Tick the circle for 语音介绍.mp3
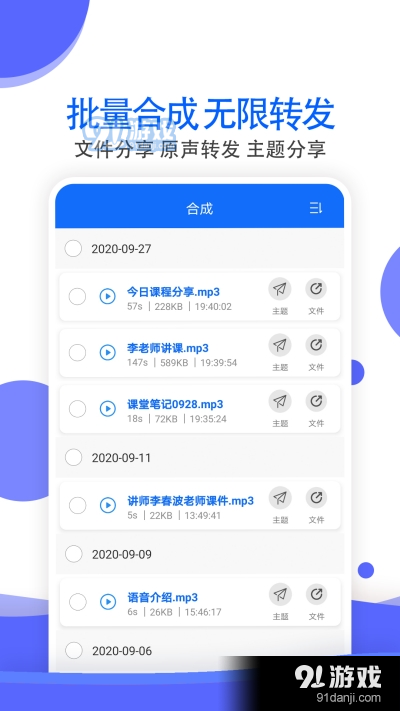 pyautogui.click(x=77, y=602)
